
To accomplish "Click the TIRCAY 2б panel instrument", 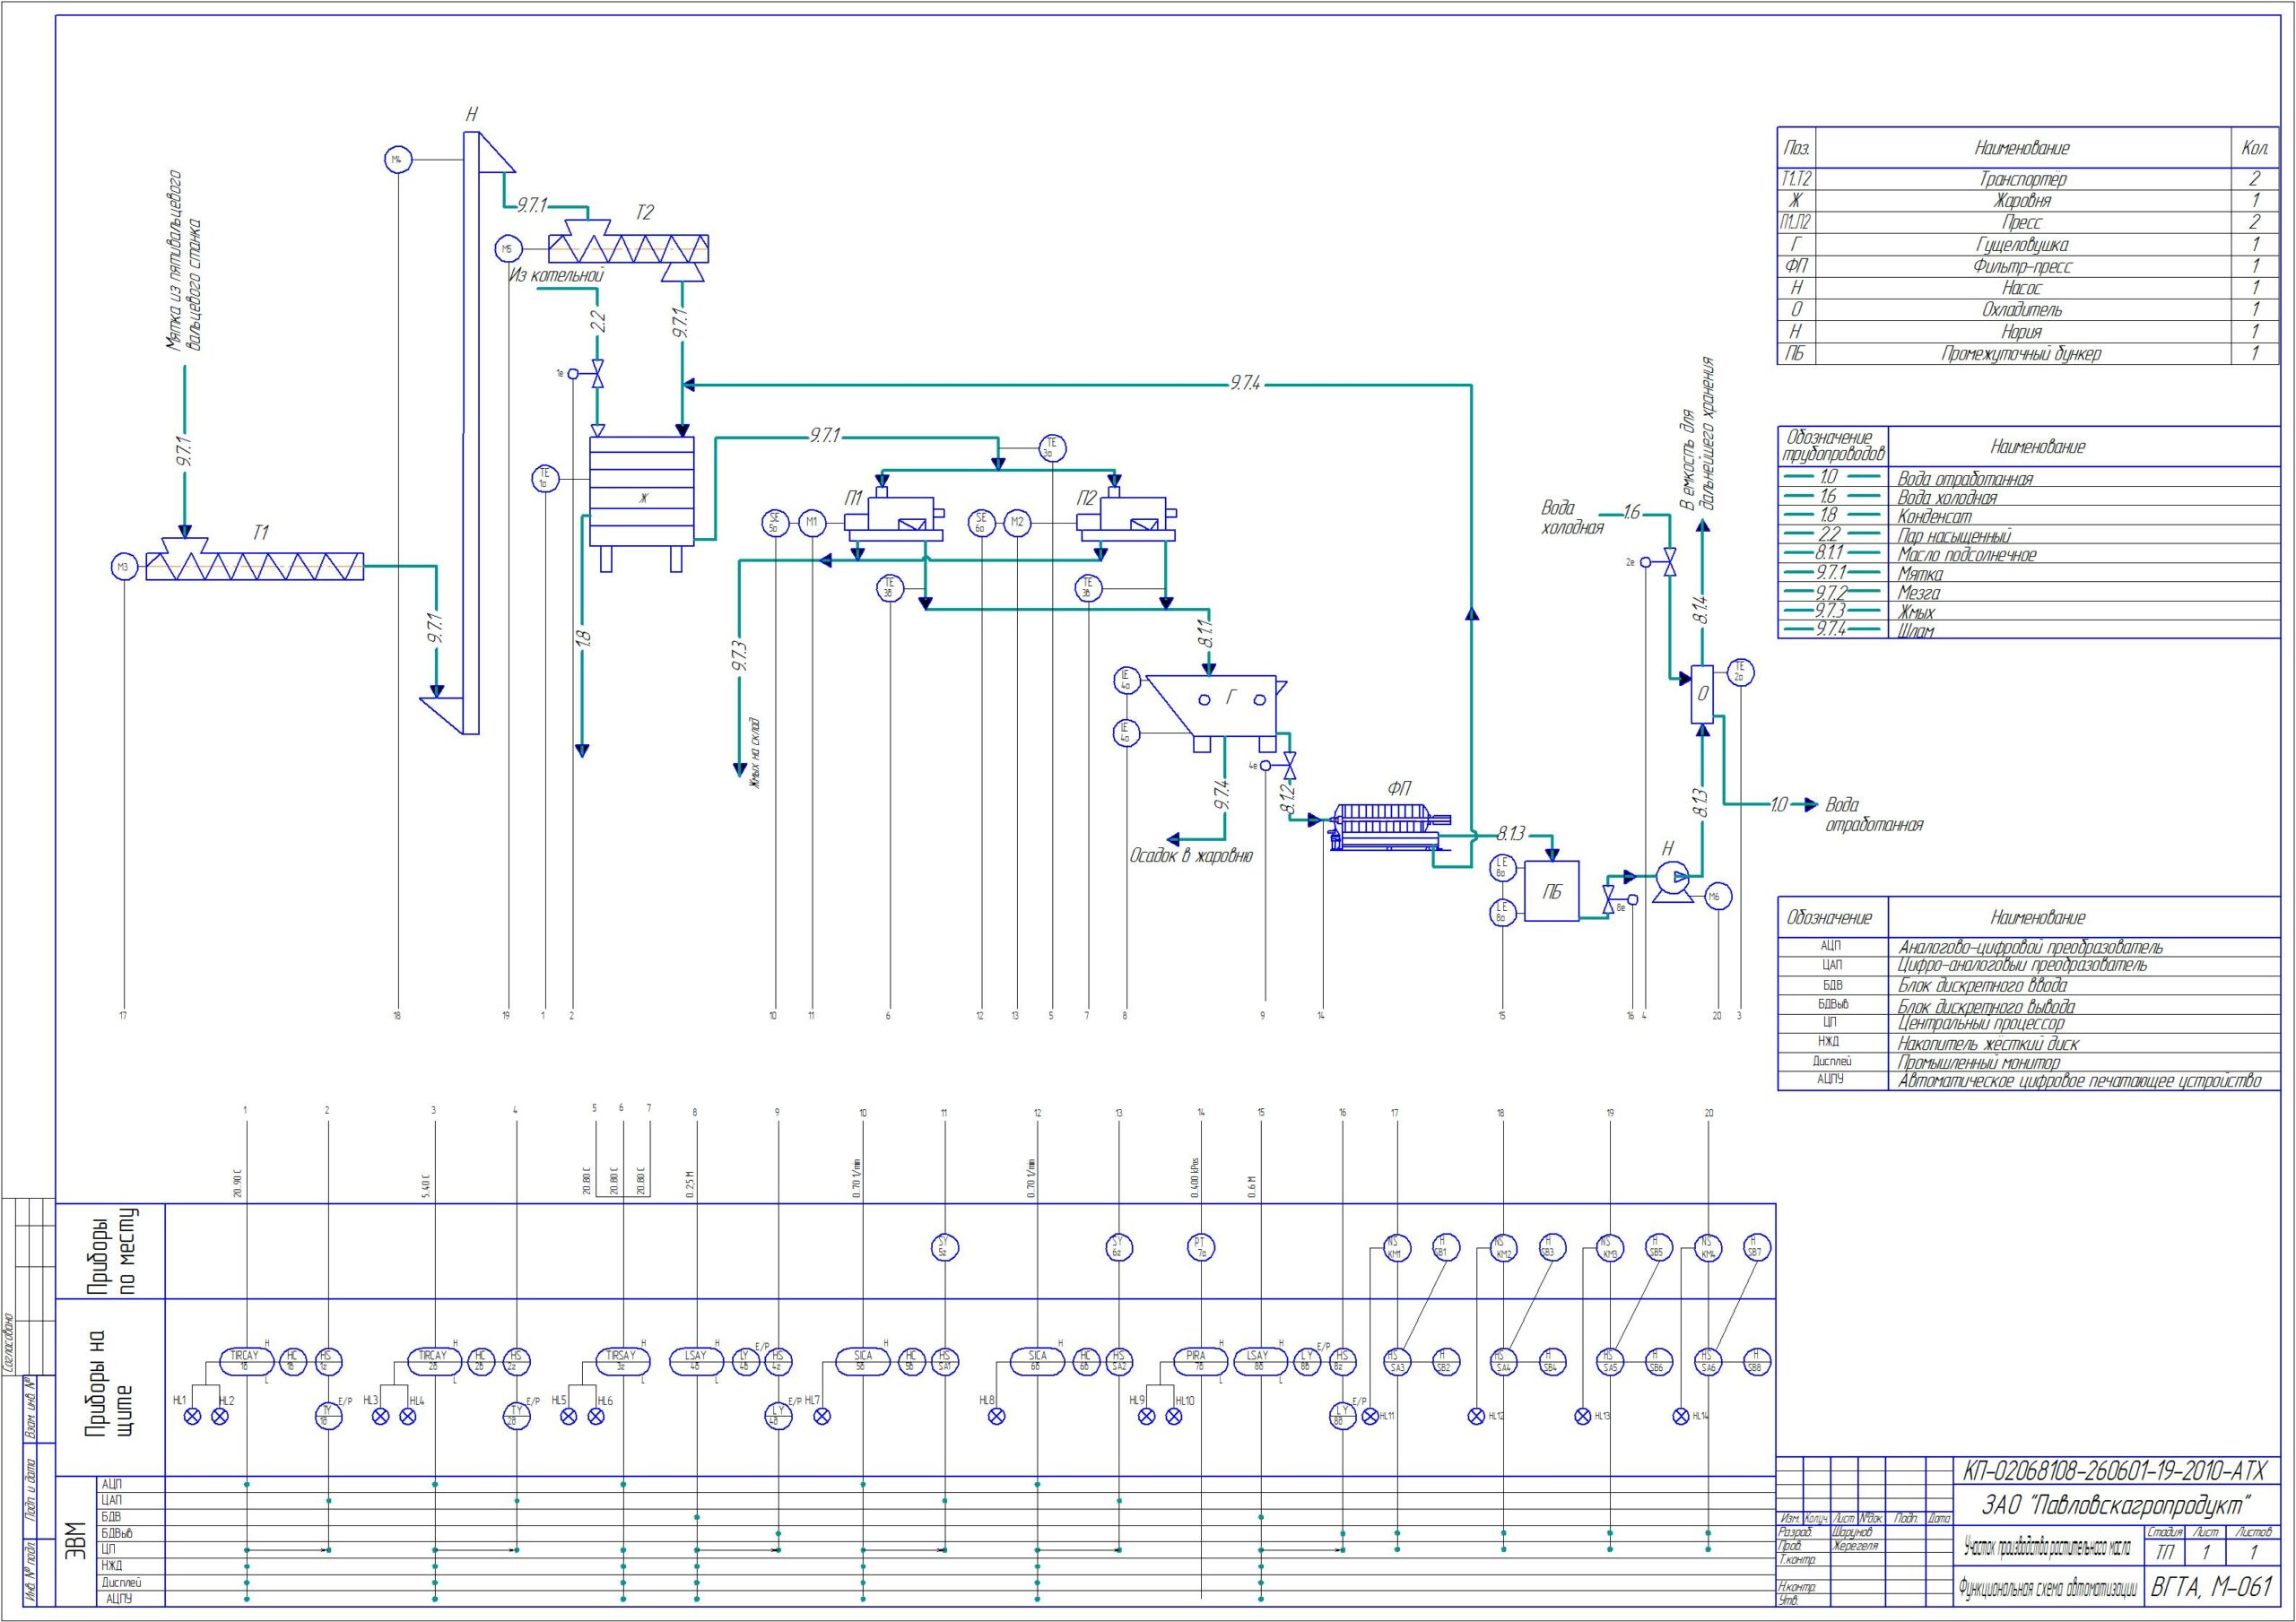I will 434,1361.
